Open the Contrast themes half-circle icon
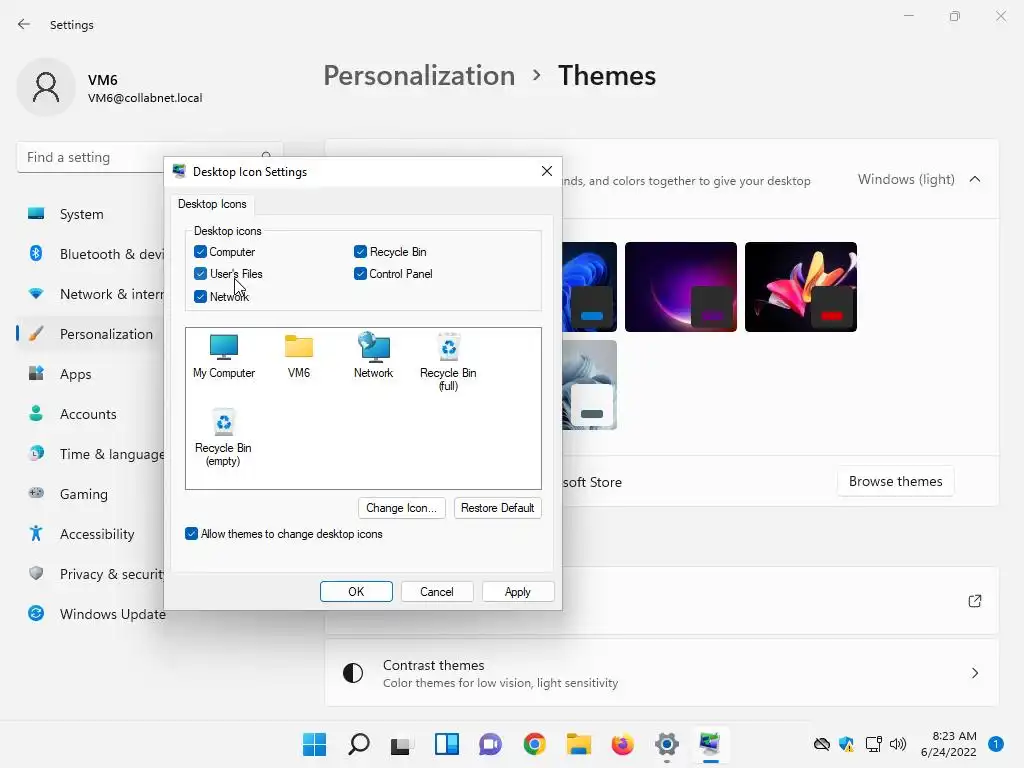The height and width of the screenshot is (768, 1024). click(x=353, y=673)
